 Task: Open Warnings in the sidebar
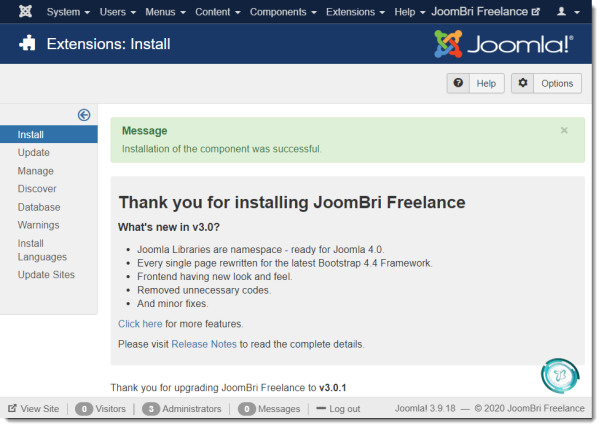[x=38, y=225]
